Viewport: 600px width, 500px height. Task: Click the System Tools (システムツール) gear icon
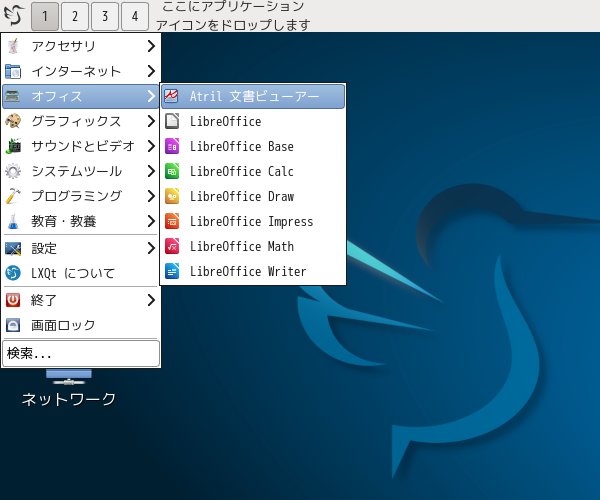coord(13,171)
